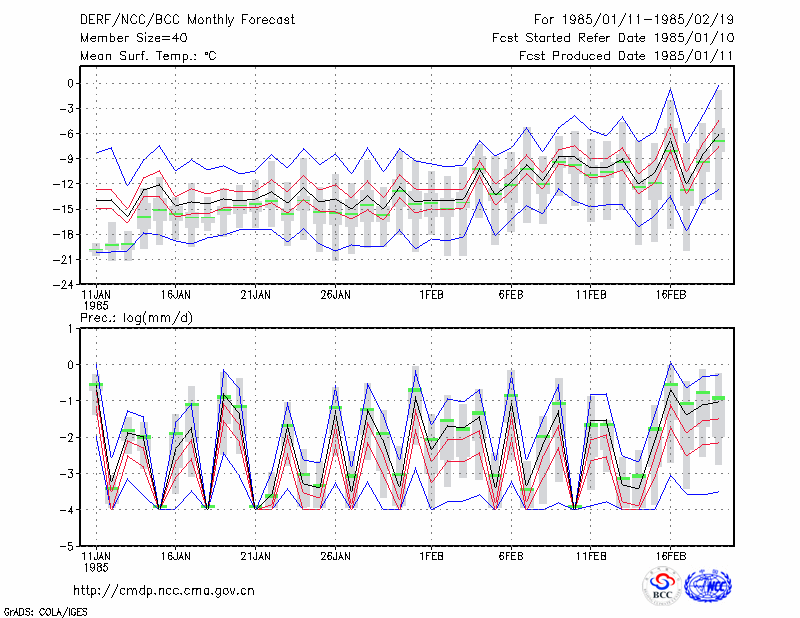The width and height of the screenshot is (800, 618).
Task: Click the 0 label on temperature y-axis
Action: click(x=70, y=84)
